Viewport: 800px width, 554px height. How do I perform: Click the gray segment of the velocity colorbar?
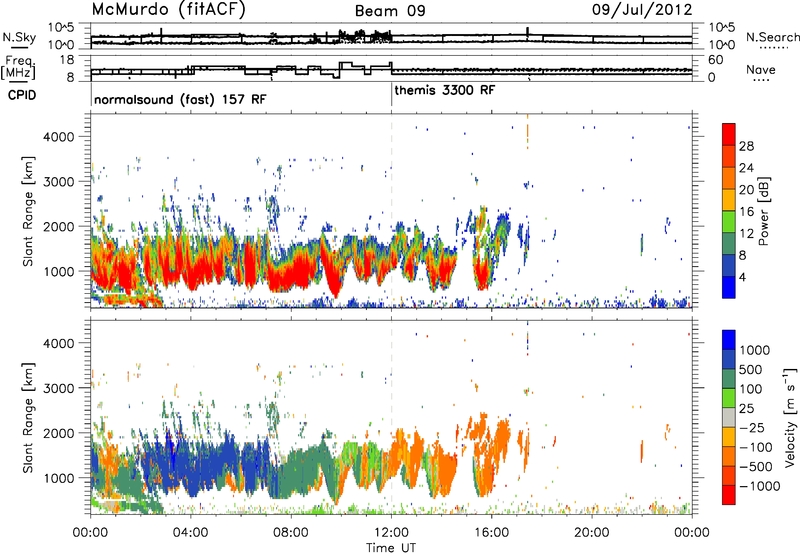pyautogui.click(x=729, y=417)
